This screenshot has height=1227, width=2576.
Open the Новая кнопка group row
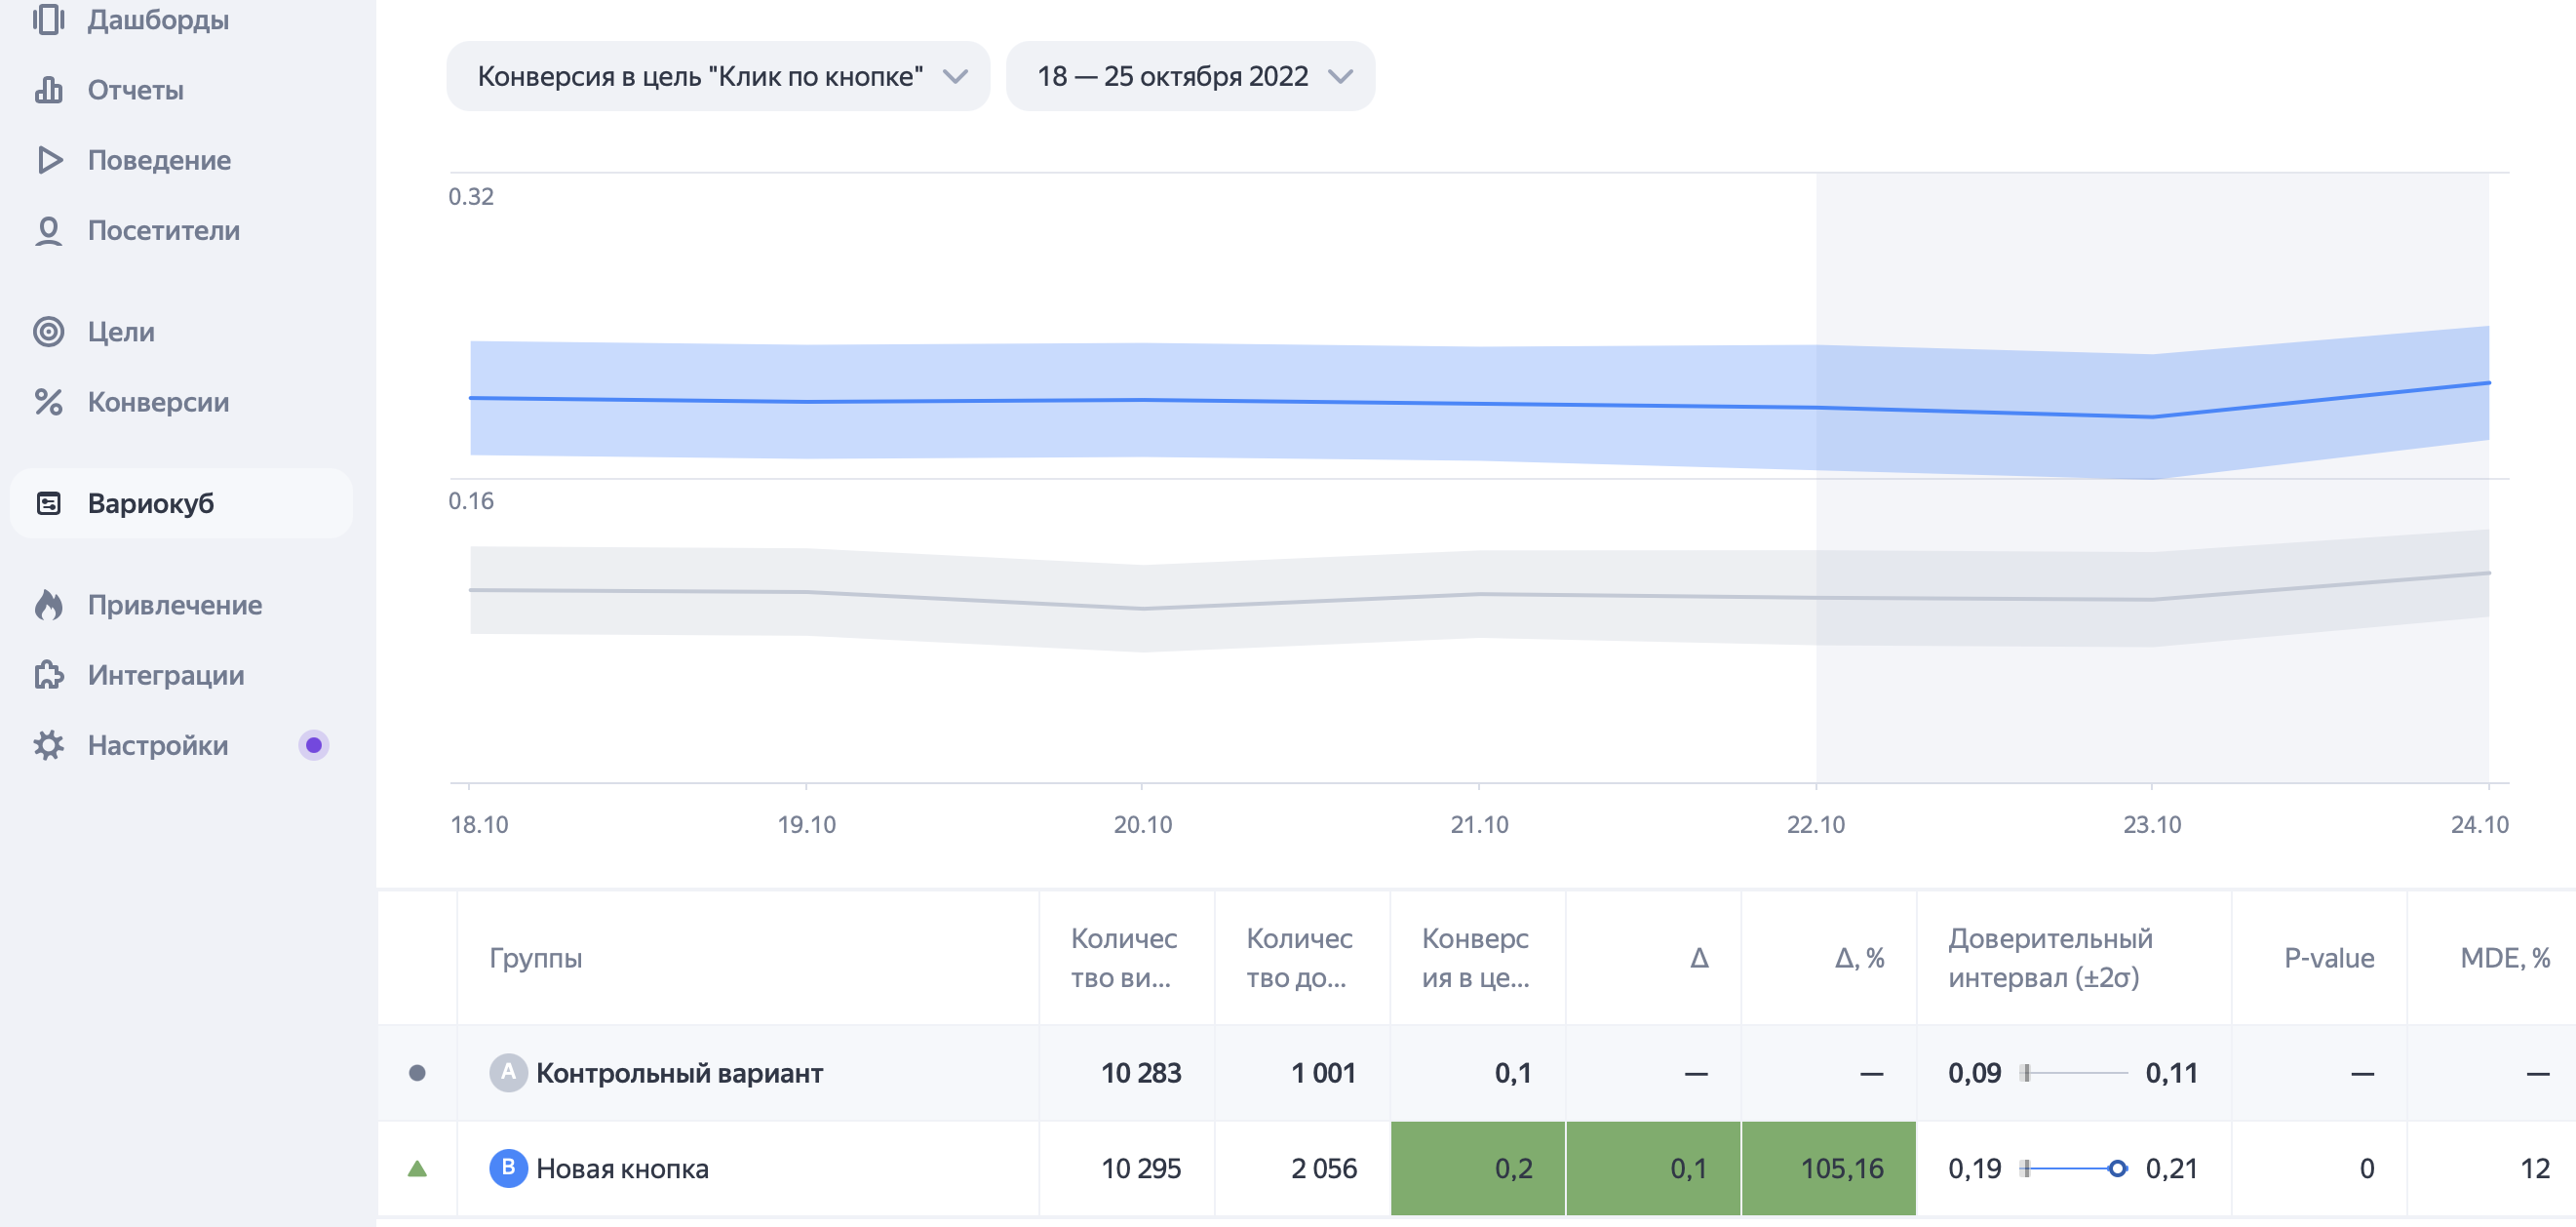(x=621, y=1168)
